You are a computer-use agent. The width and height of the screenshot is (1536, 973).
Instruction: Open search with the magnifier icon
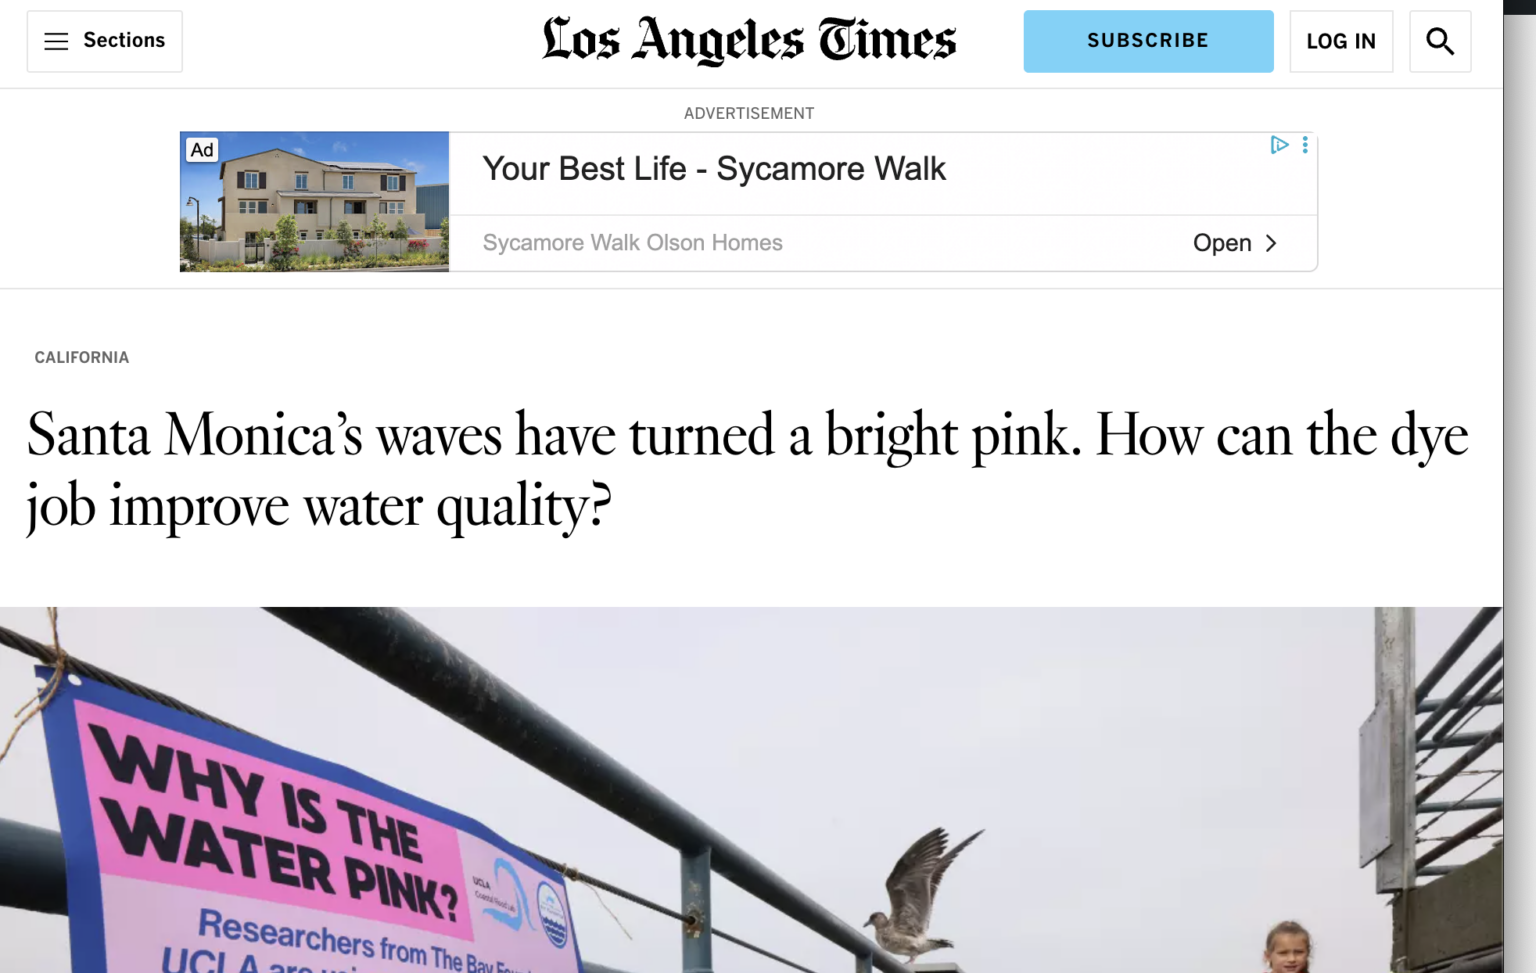click(1440, 41)
